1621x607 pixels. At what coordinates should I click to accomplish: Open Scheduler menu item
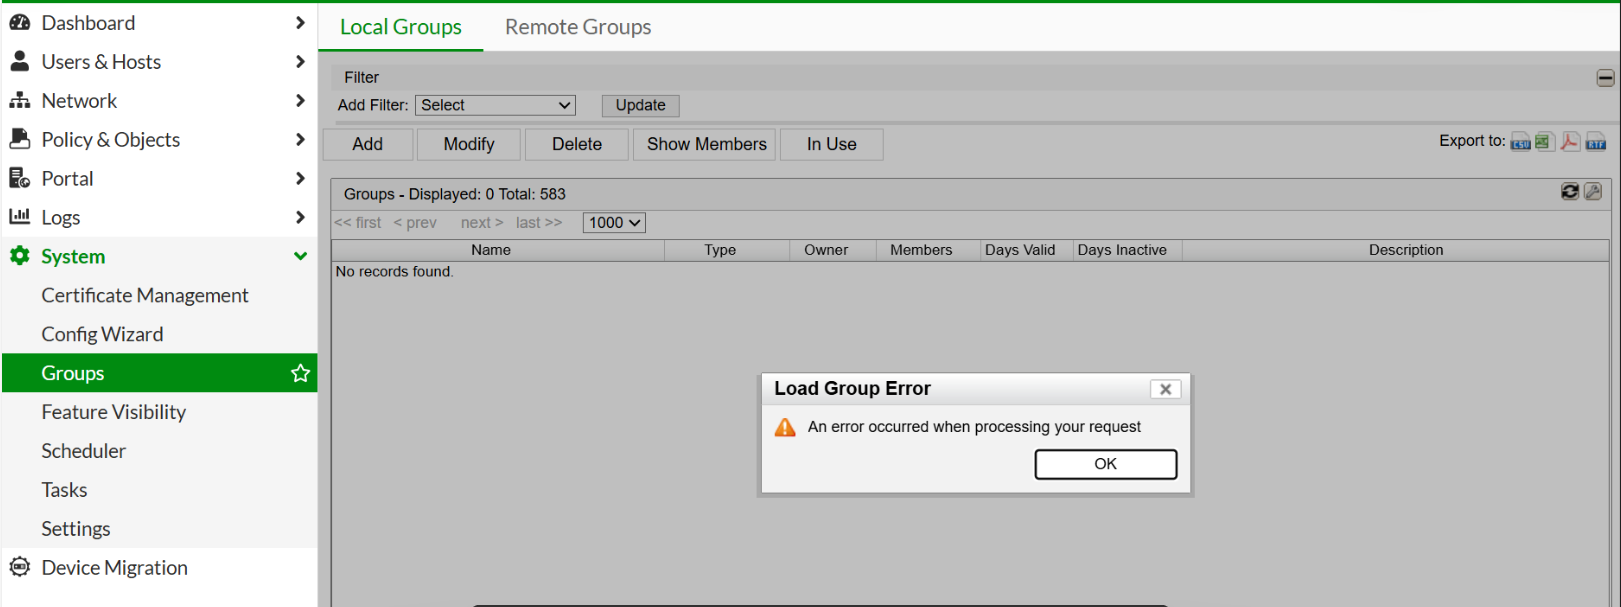pos(84,451)
